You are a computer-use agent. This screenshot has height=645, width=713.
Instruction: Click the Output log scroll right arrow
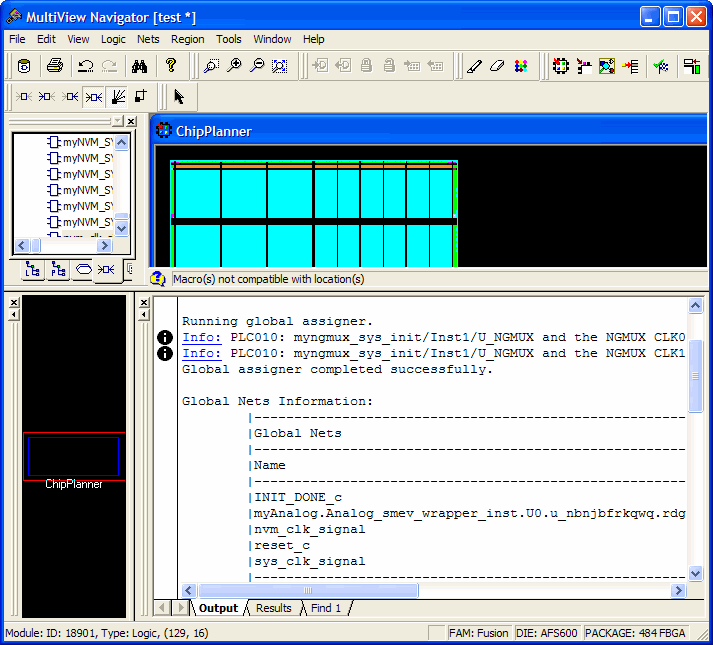[678, 590]
